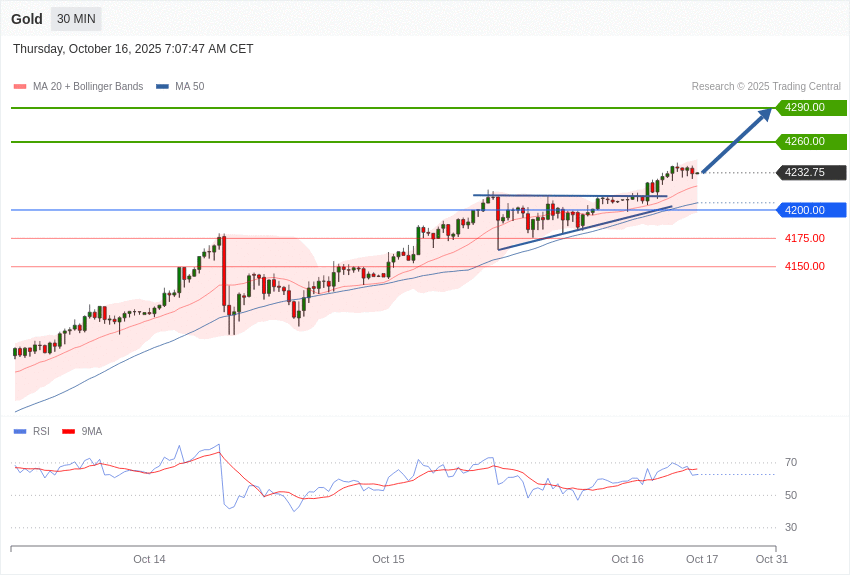Viewport: 850px width, 576px height.
Task: Open the Research © 2025 Trading Central link
Action: pyautogui.click(x=766, y=87)
